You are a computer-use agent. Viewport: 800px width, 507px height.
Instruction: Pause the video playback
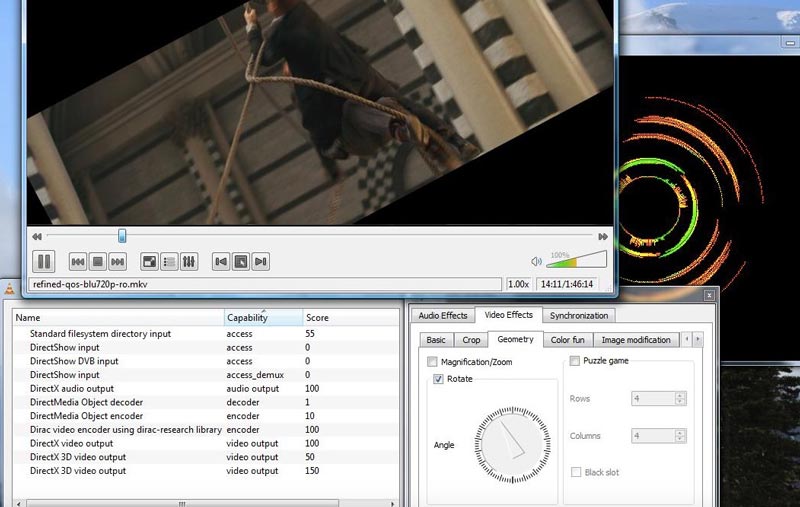pos(44,262)
